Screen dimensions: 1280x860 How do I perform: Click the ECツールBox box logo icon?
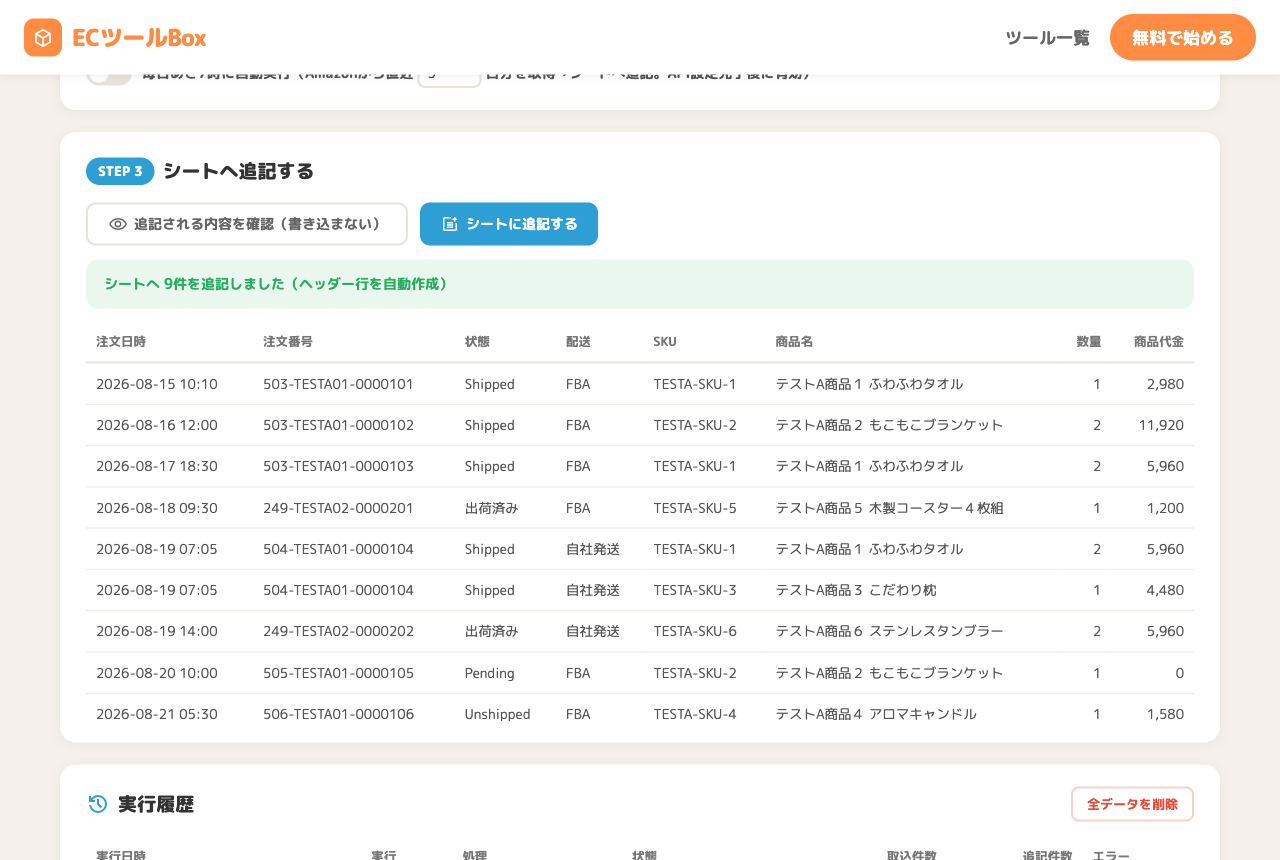tap(43, 38)
